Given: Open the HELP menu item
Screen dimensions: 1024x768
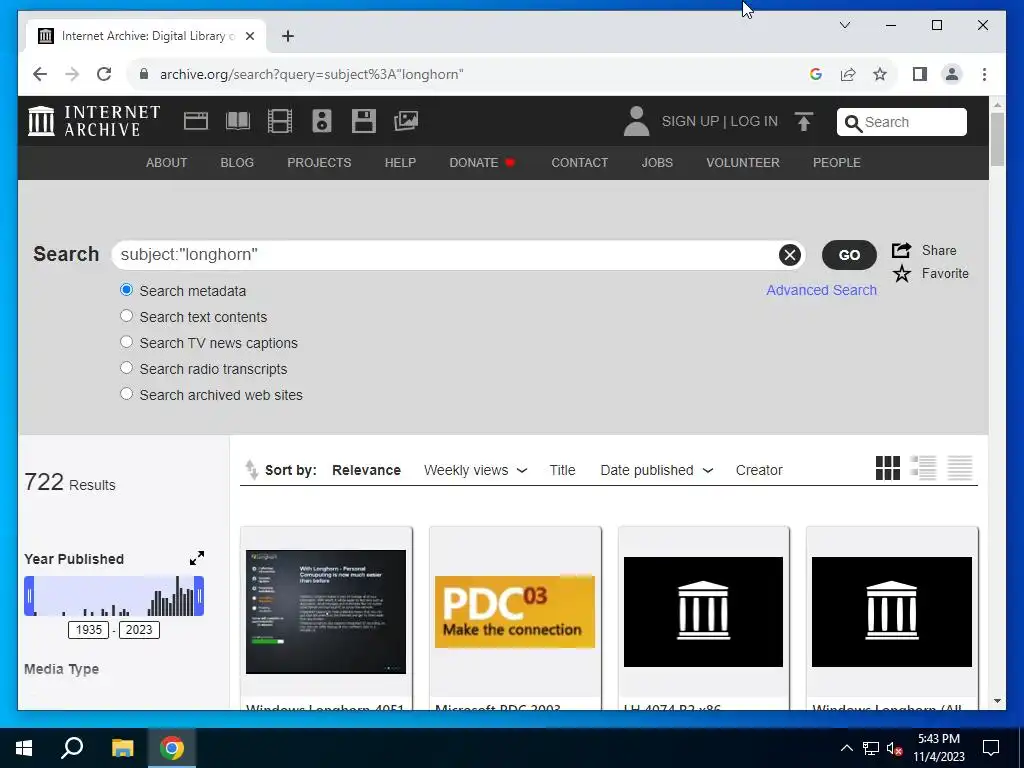Looking at the screenshot, I should tap(400, 163).
